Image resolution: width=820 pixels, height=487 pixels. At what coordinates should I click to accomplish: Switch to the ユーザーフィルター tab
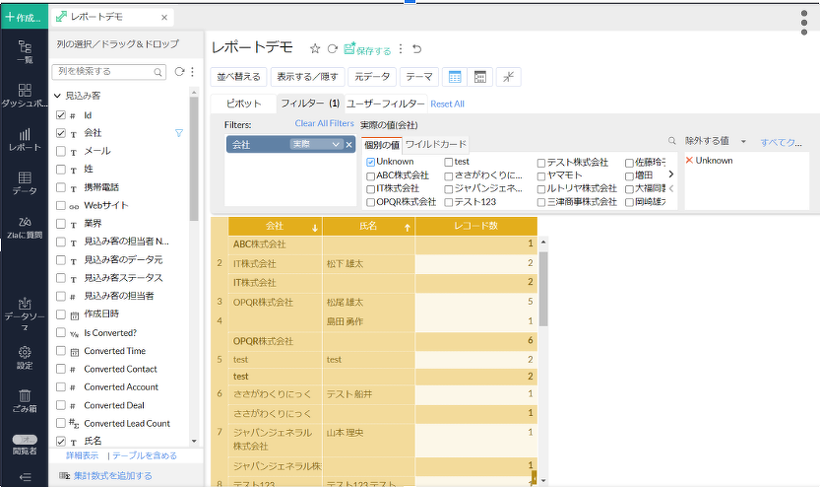pos(386,104)
